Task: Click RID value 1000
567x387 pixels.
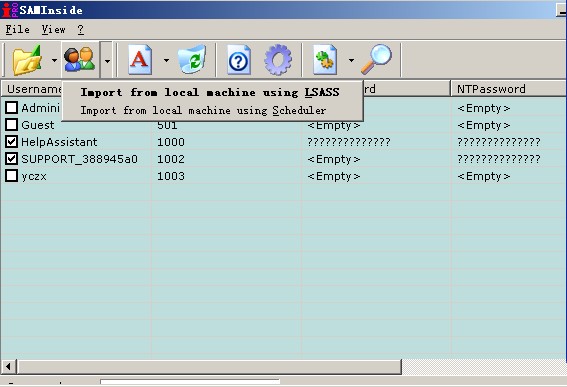Action: tap(171, 142)
